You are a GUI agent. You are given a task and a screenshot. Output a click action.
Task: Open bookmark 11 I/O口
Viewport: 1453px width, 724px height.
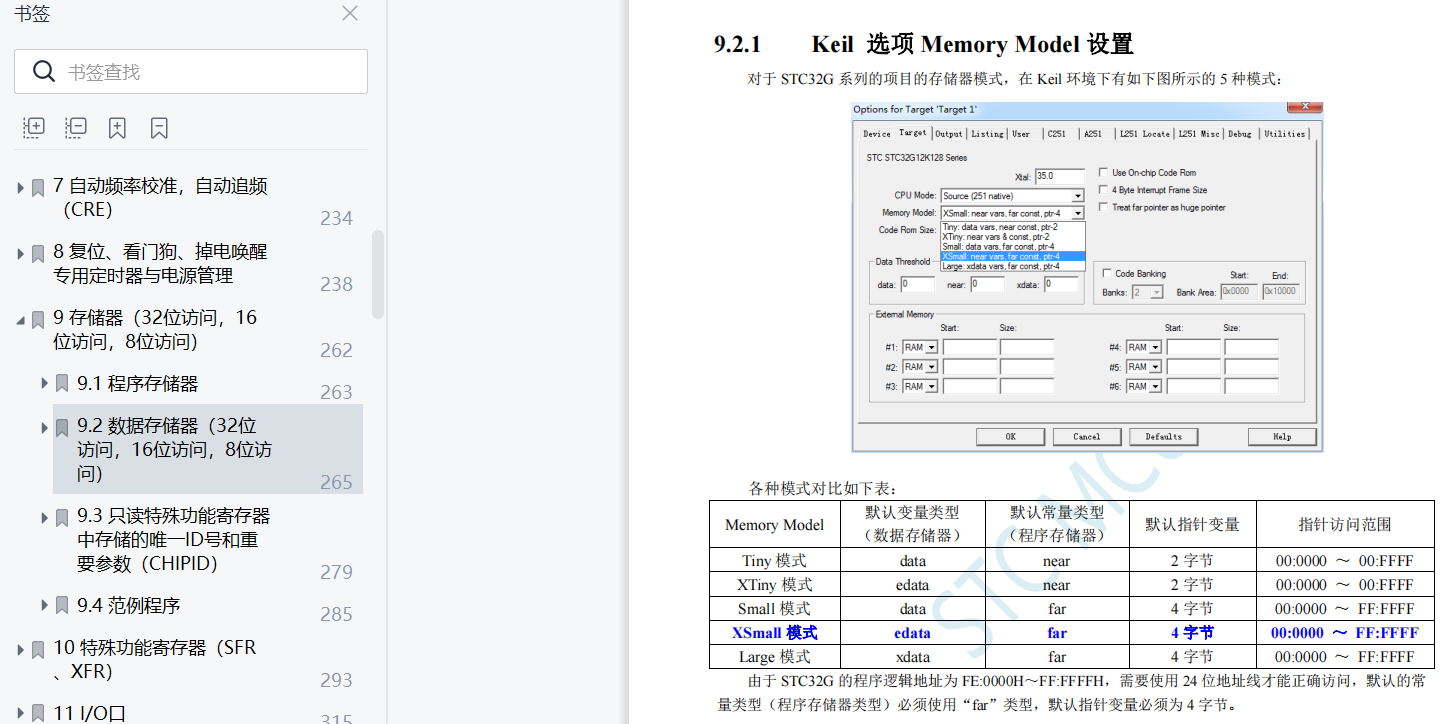(x=90, y=713)
